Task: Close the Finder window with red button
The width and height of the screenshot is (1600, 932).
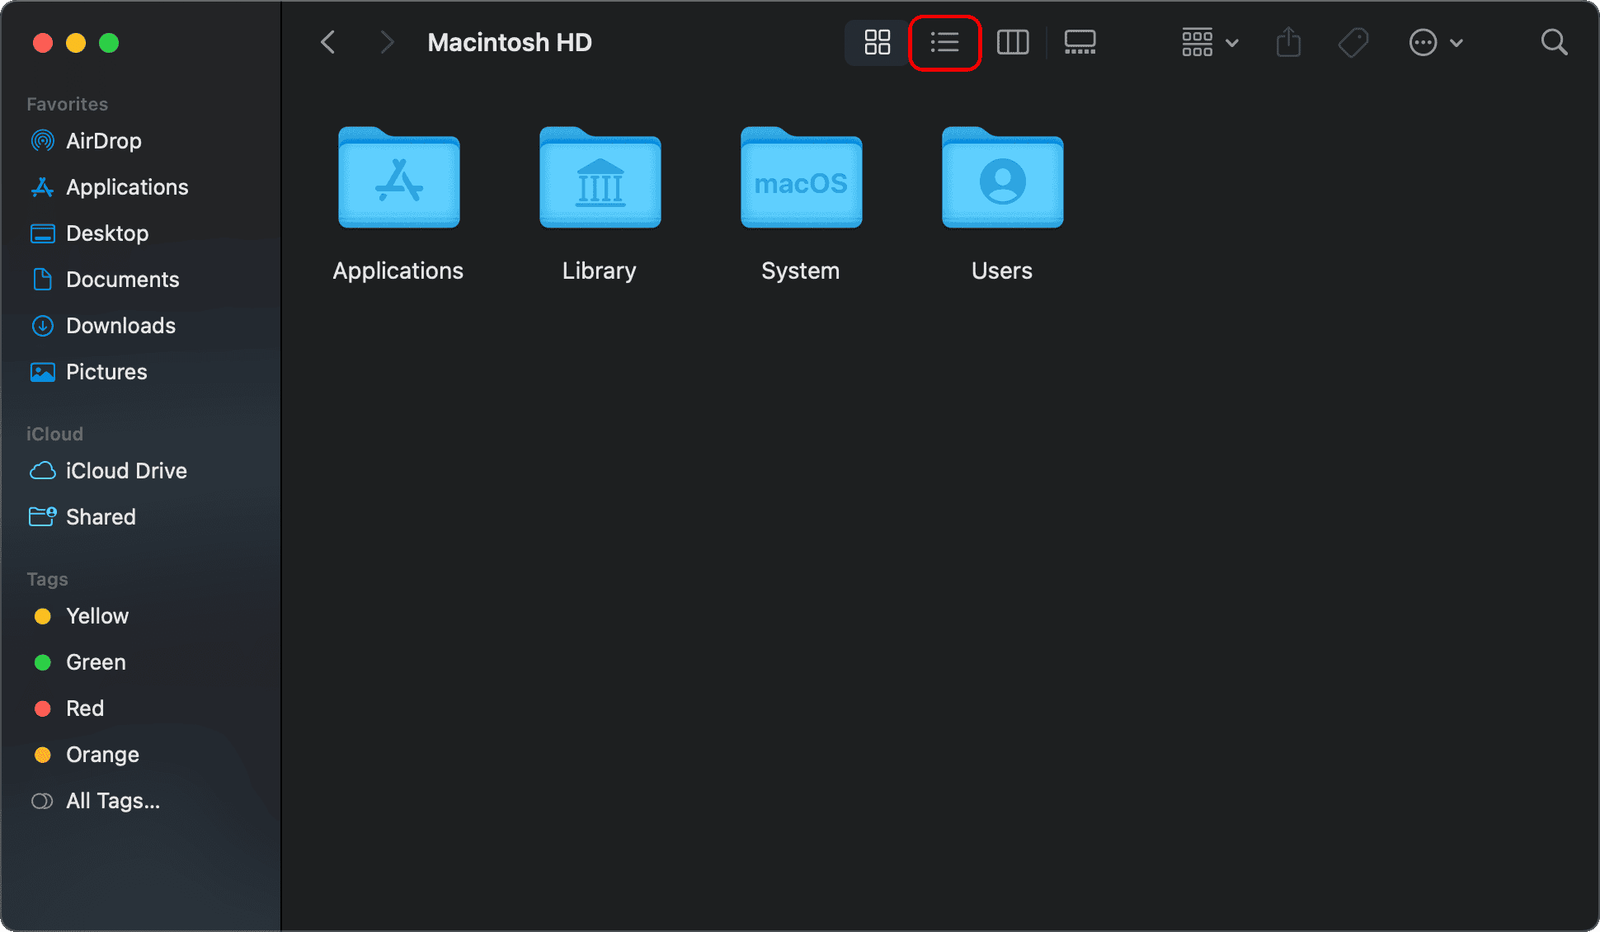Action: [x=43, y=43]
